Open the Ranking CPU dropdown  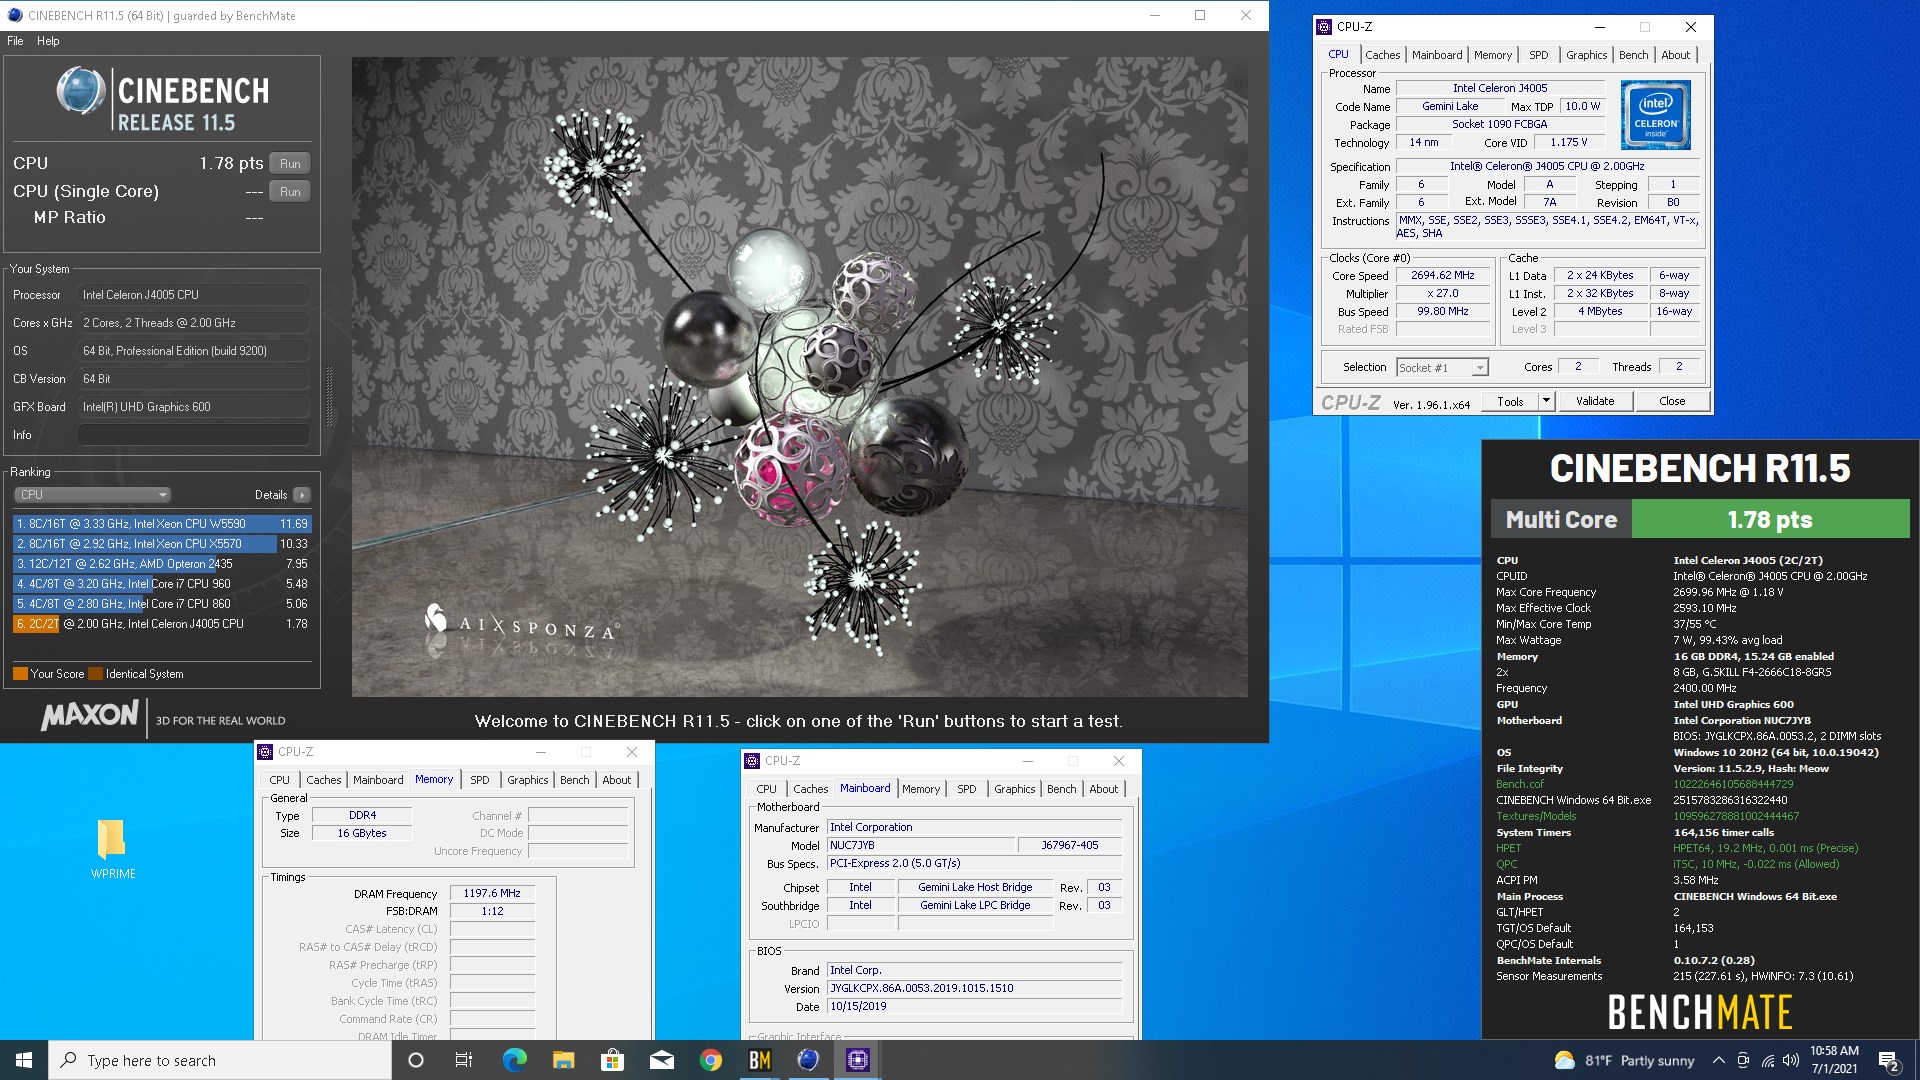92,495
